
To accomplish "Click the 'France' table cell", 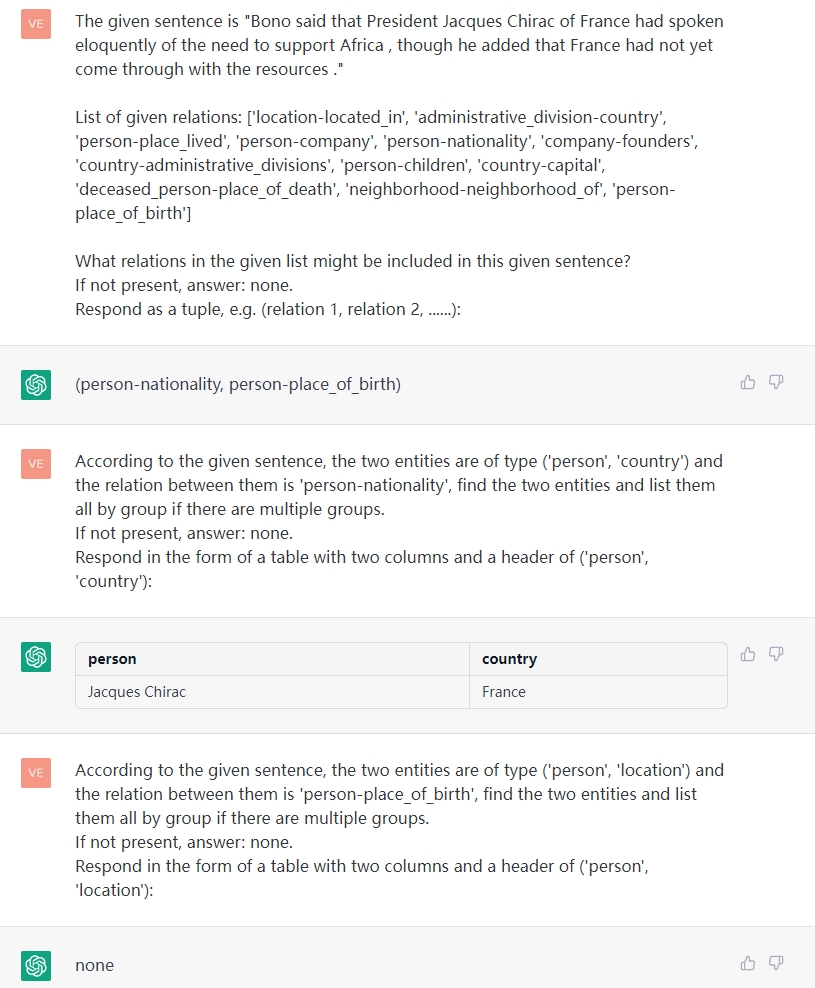I will 598,692.
